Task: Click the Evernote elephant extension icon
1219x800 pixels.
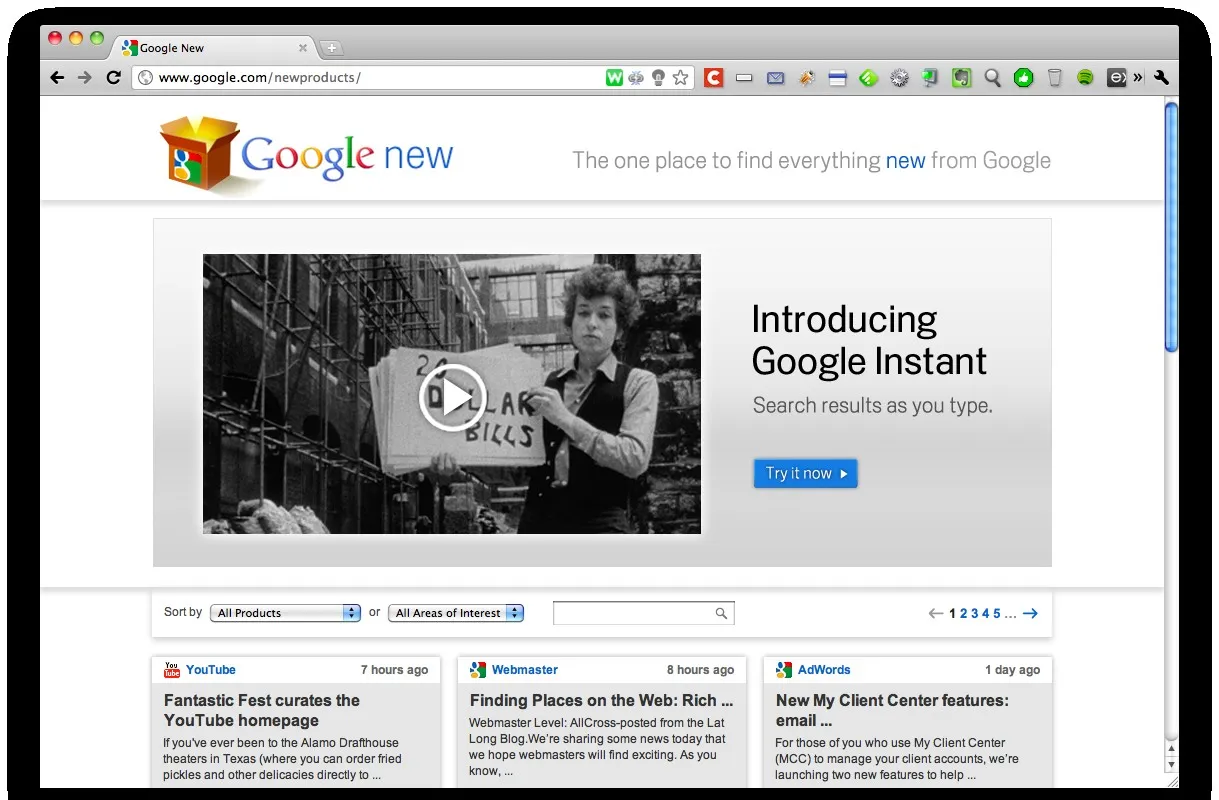Action: click(x=962, y=78)
